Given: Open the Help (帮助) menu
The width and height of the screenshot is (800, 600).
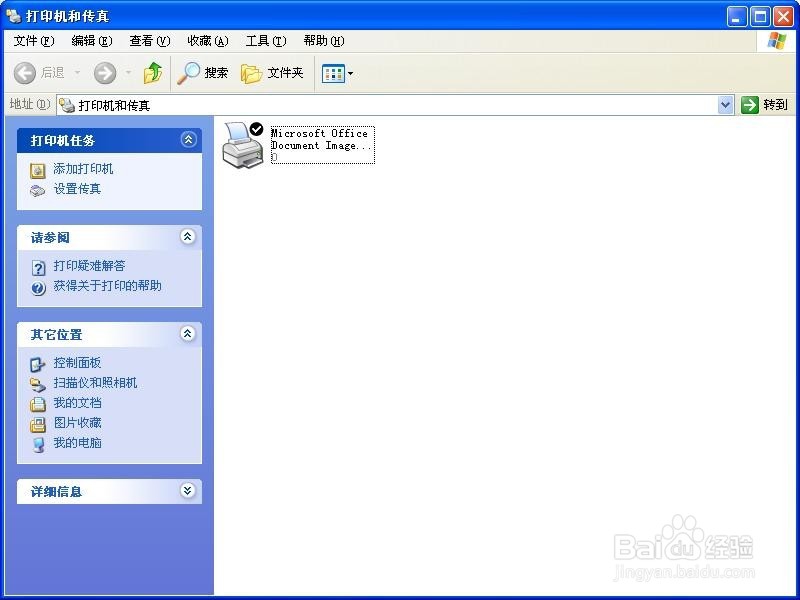Looking at the screenshot, I should (x=324, y=41).
